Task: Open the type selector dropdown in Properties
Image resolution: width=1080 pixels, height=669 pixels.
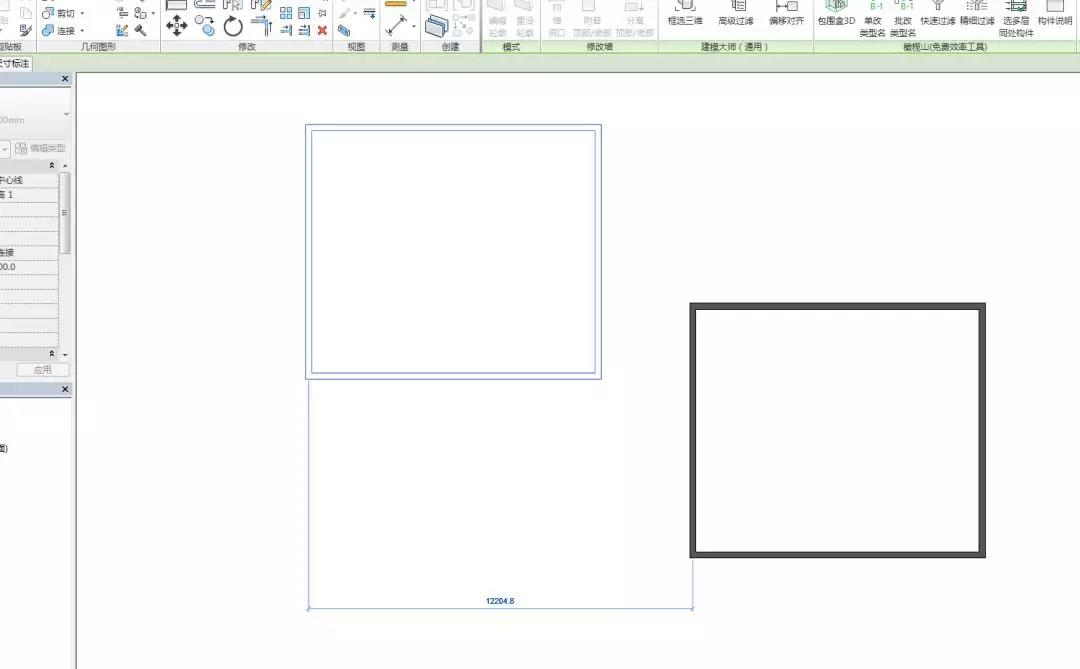Action: (66, 115)
